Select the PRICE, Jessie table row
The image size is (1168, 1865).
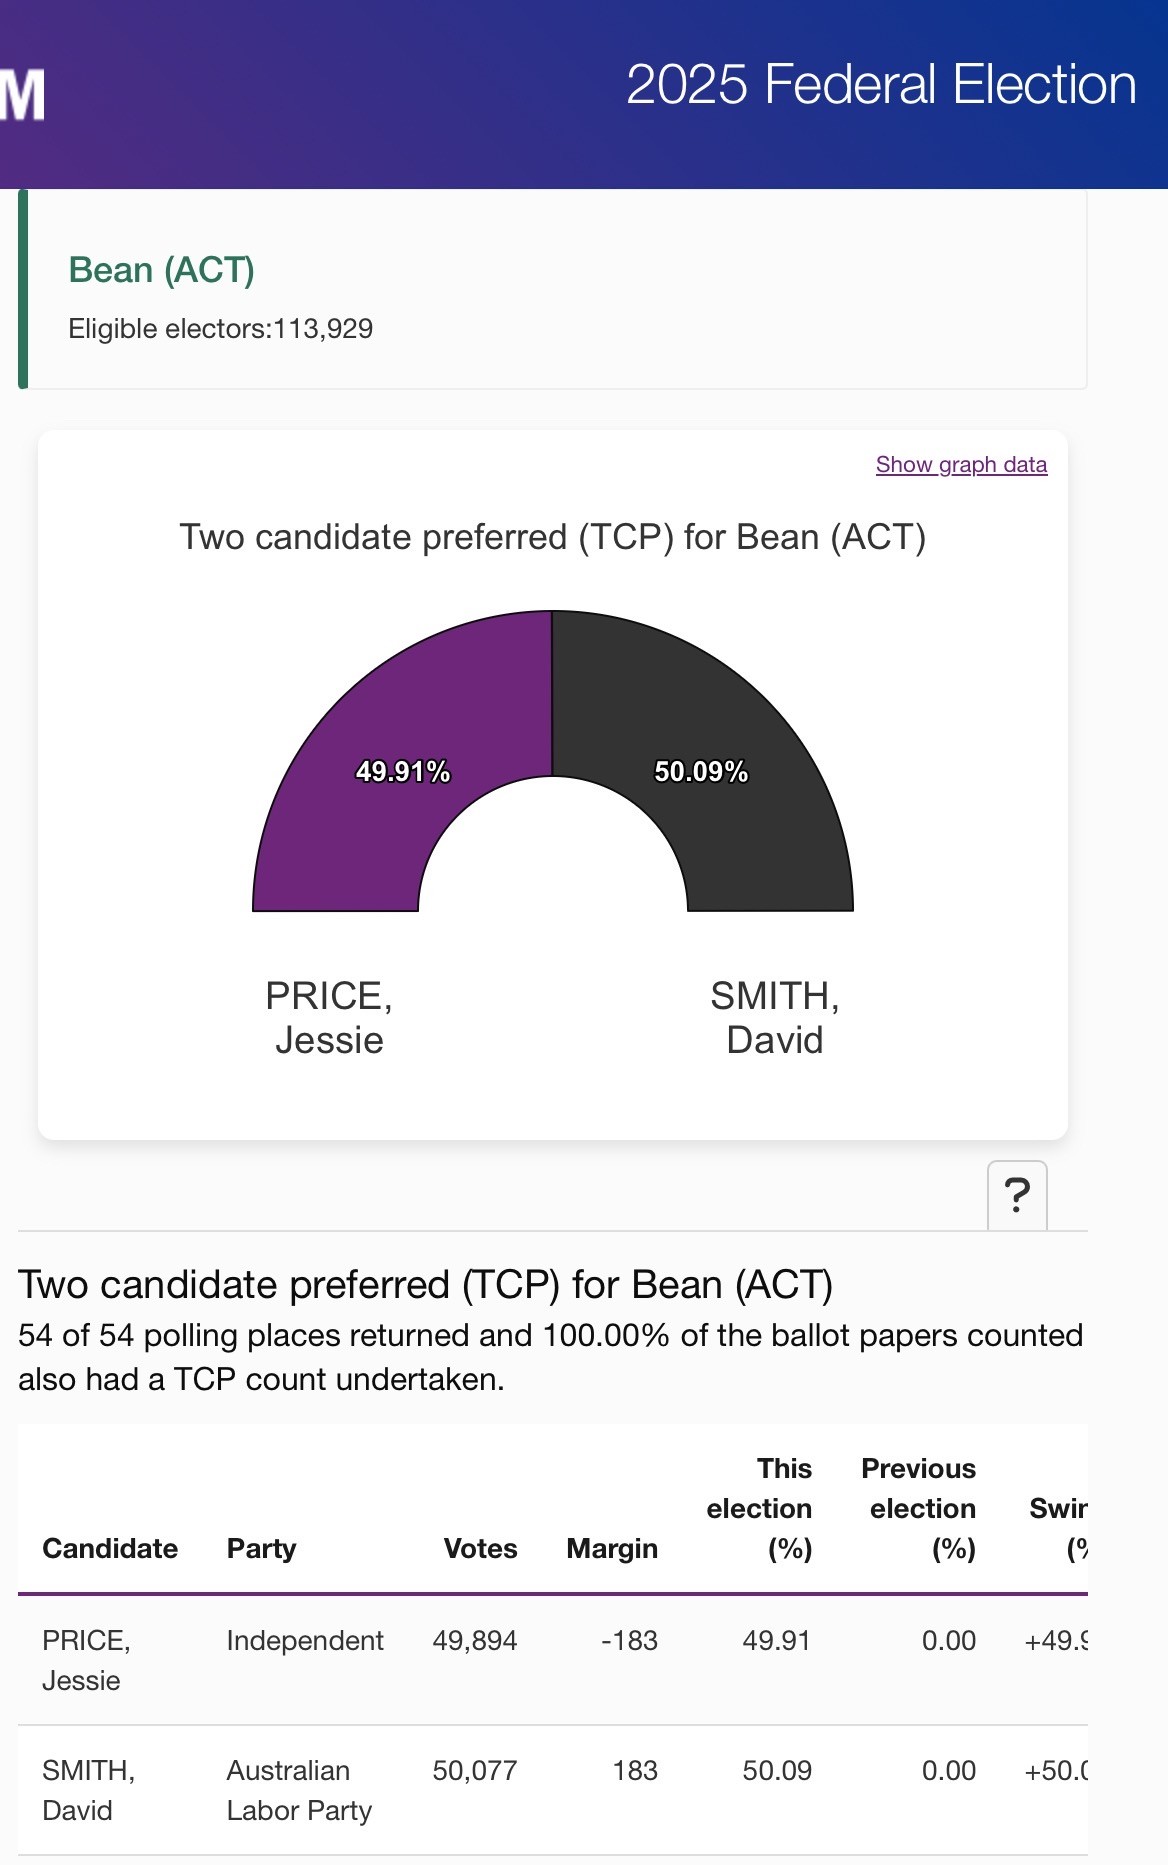click(x=553, y=1660)
